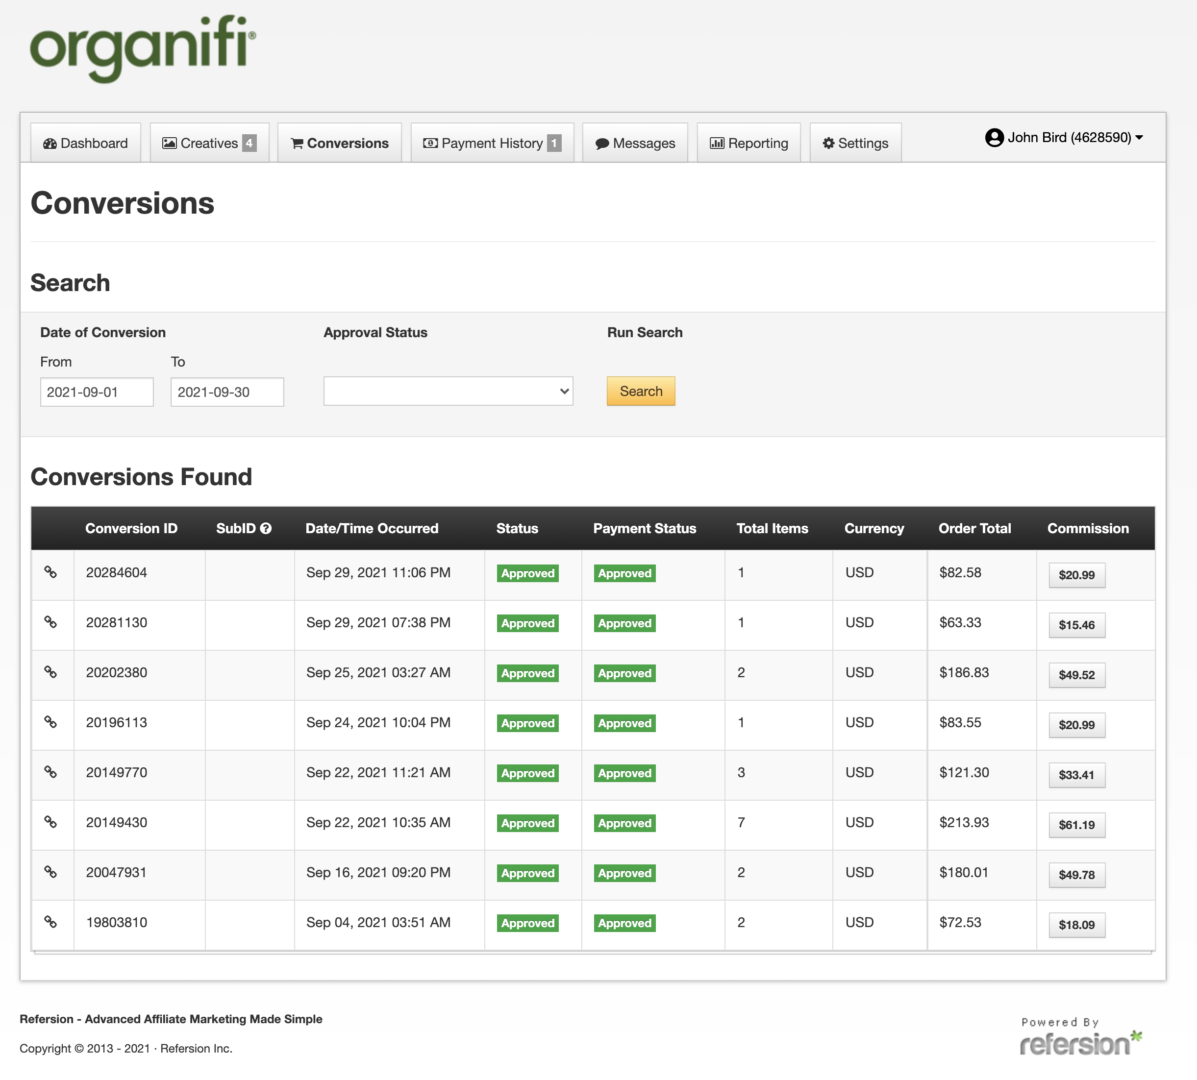Click the Refersion tagline footer text
Viewport: 1197px width, 1080px height.
[171, 1019]
